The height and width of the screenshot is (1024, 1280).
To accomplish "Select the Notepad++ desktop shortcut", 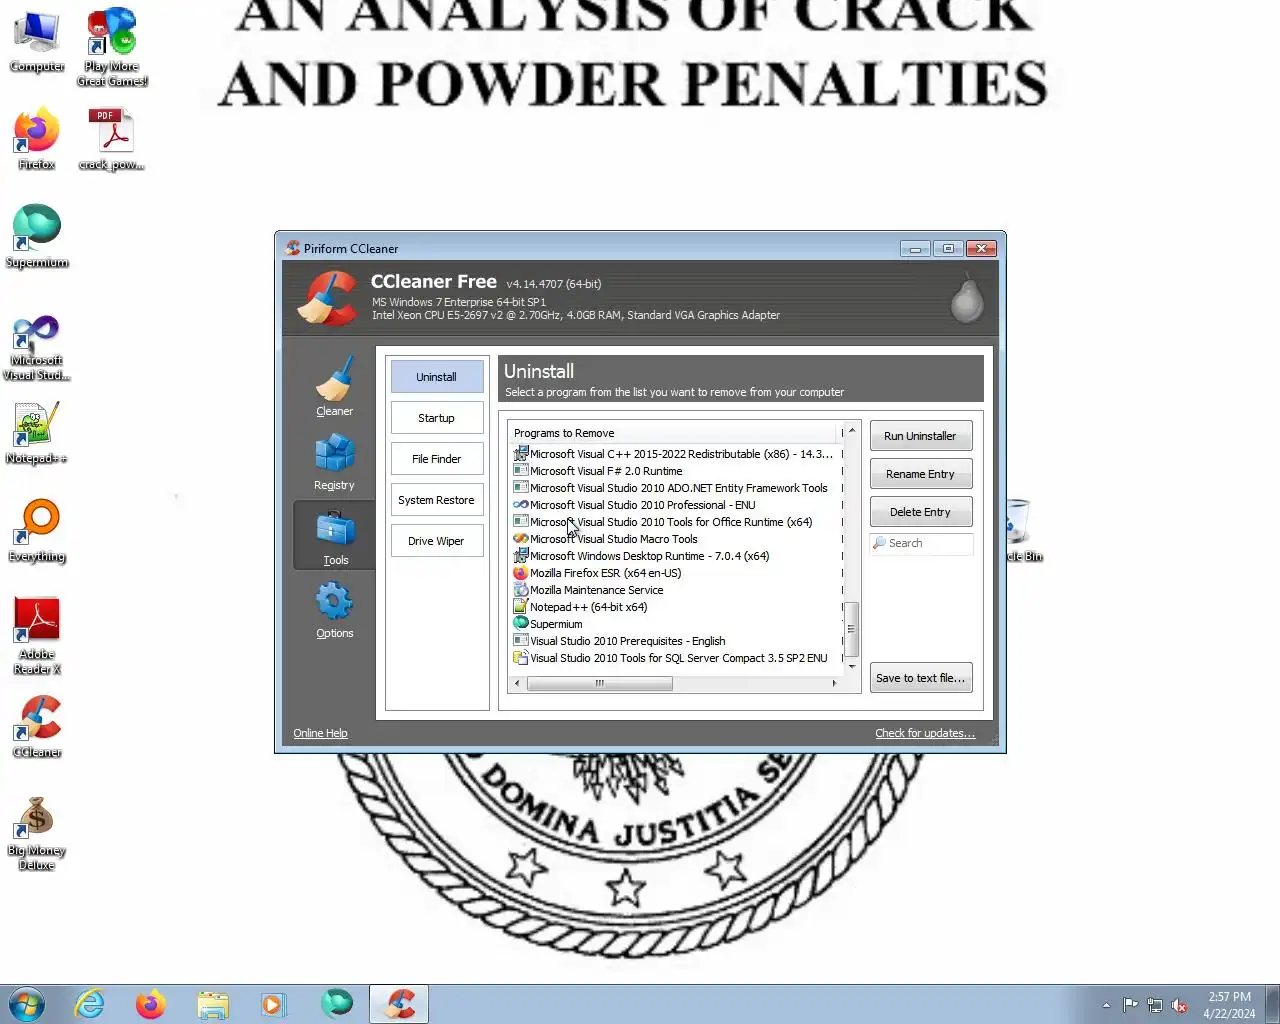I will point(37,433).
